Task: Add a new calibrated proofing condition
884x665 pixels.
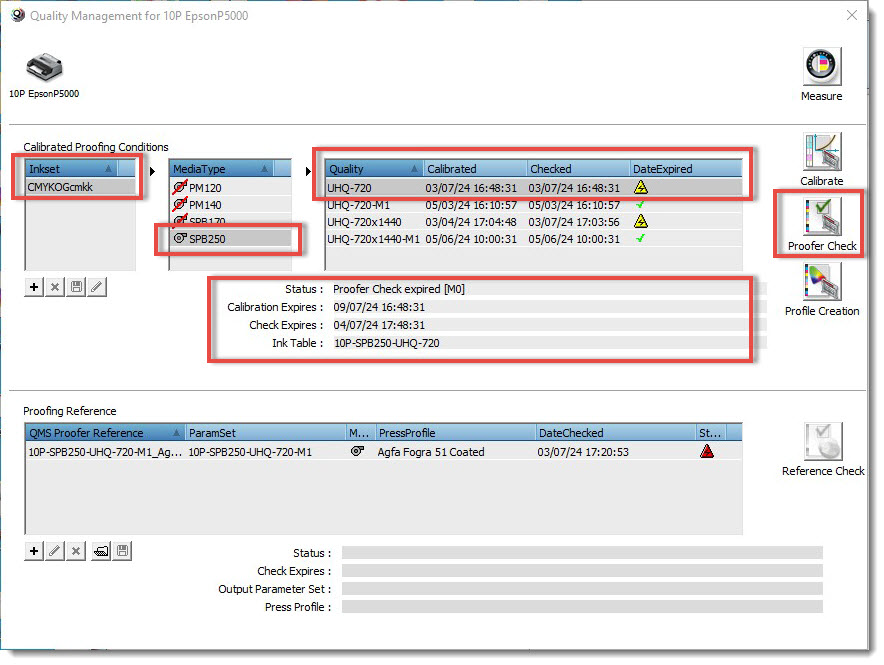Action: click(34, 287)
